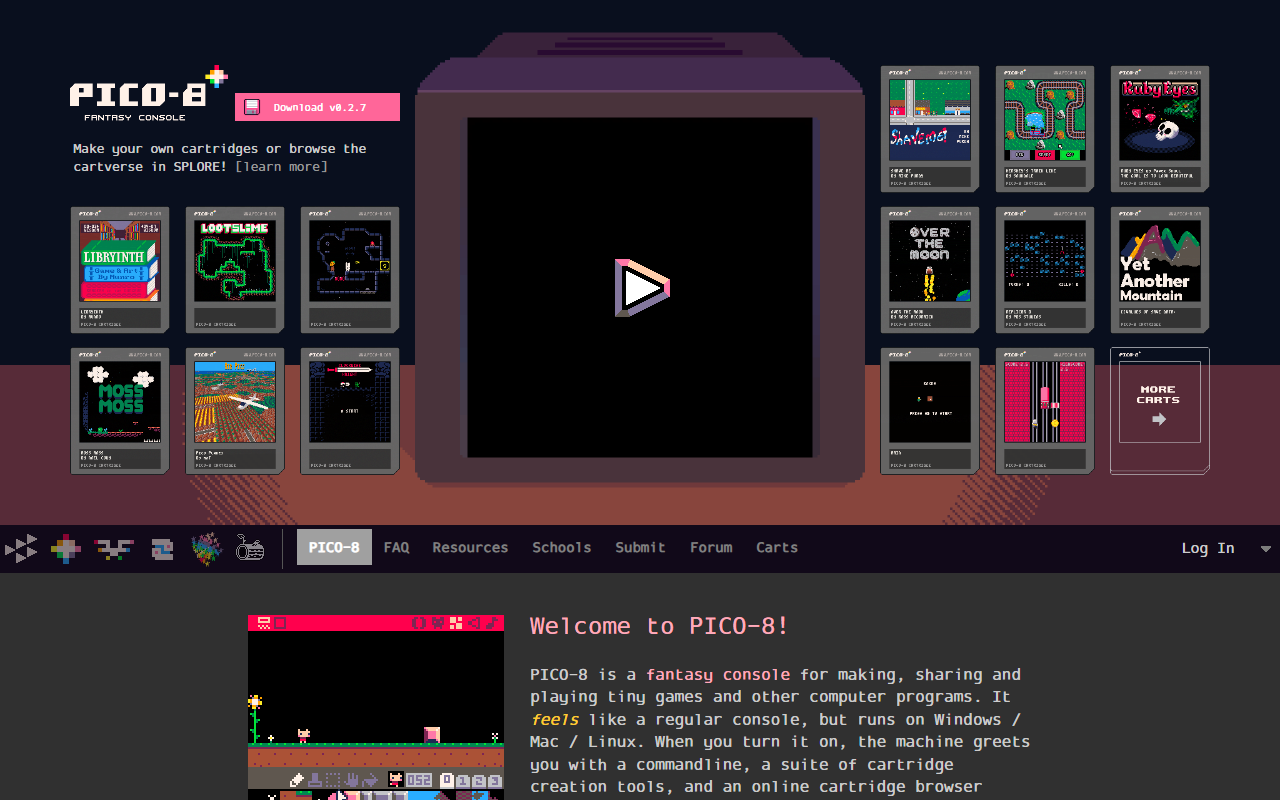Select sprite page tab 2 in demo

coord(479,780)
